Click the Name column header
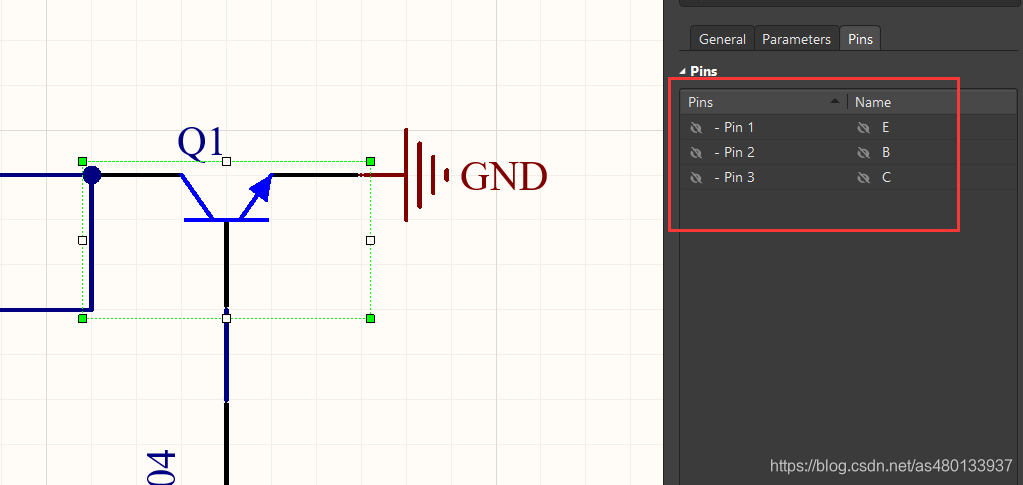The height and width of the screenshot is (485, 1023). point(873,102)
